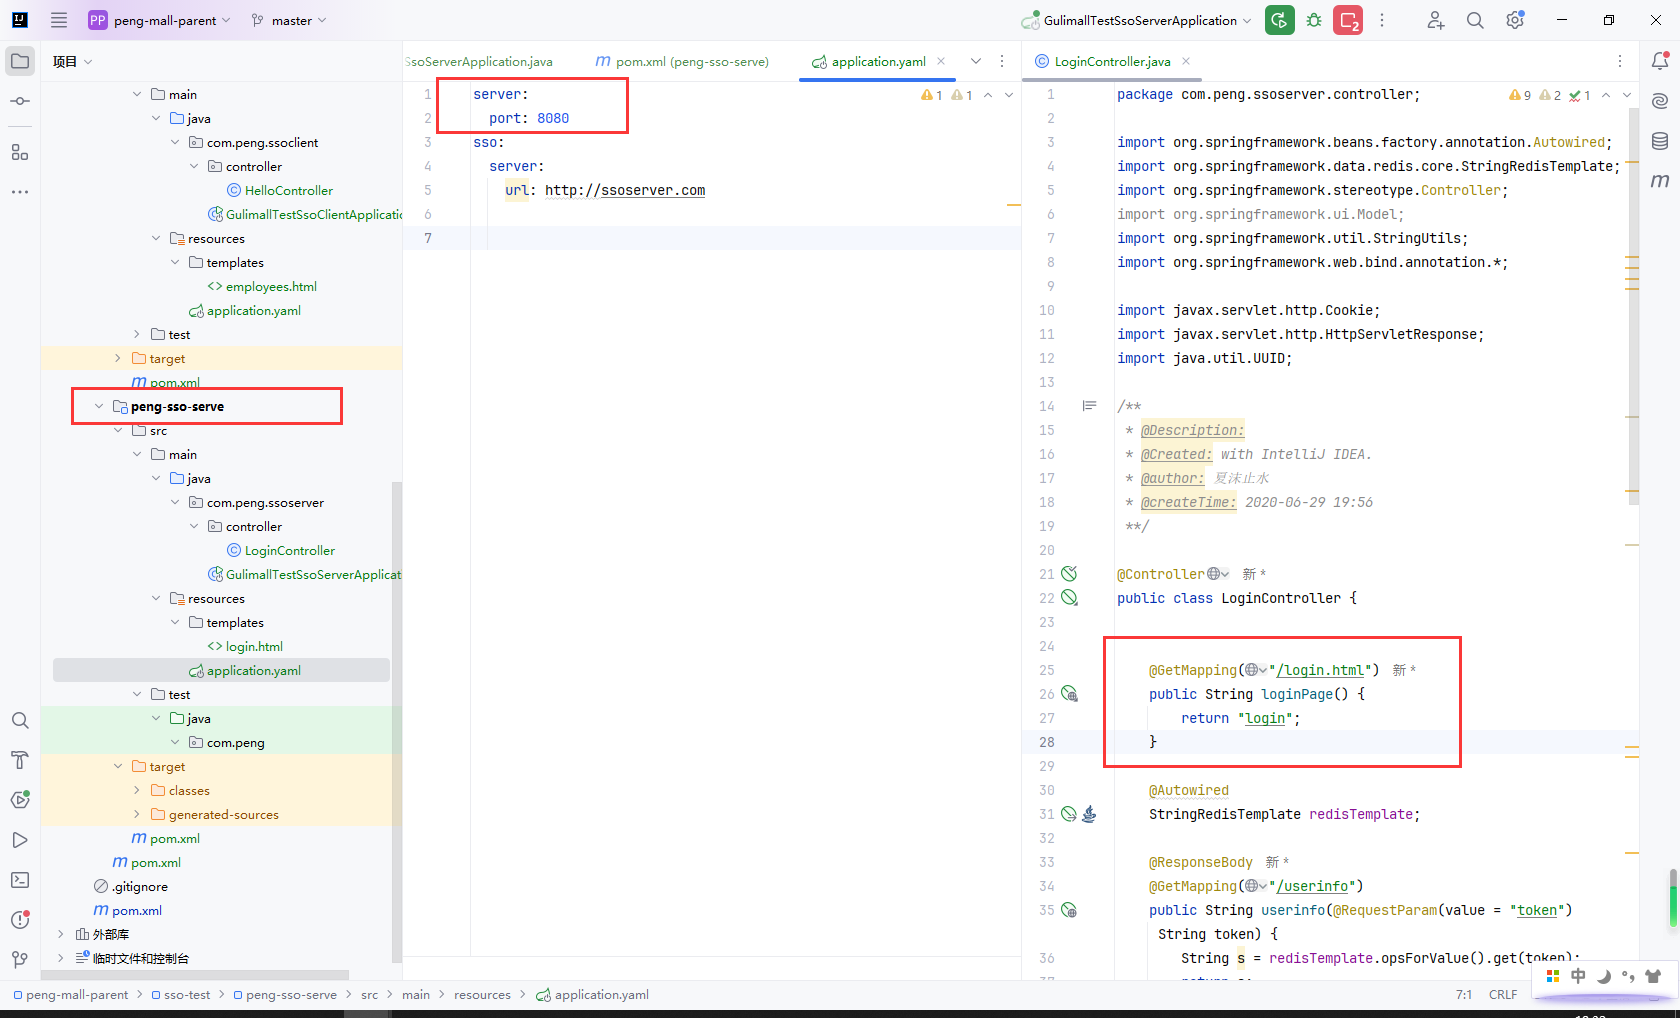Click gutter bean icon at line 26

tap(1069, 694)
